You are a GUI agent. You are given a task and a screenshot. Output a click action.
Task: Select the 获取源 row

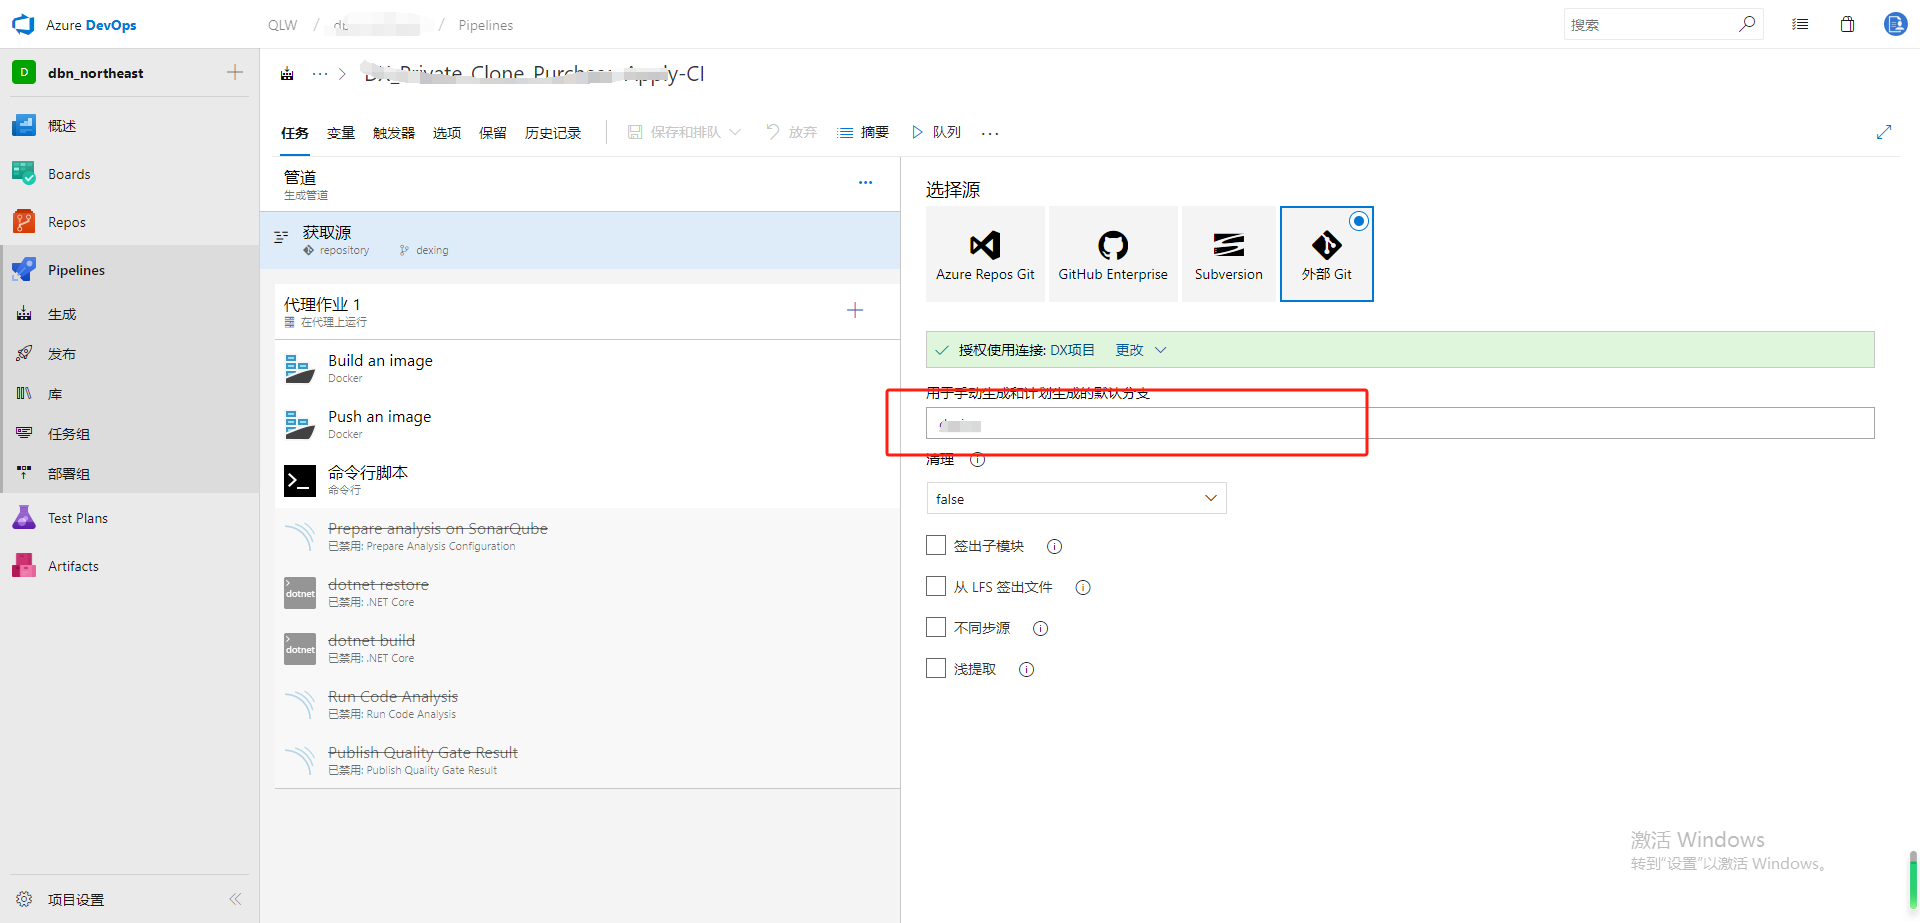point(580,240)
